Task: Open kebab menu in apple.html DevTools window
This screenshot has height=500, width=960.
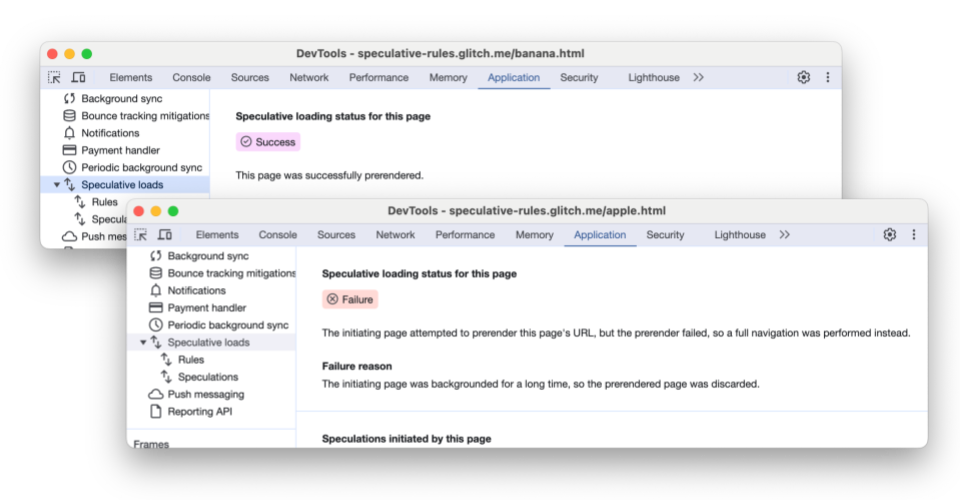Action: coord(913,235)
